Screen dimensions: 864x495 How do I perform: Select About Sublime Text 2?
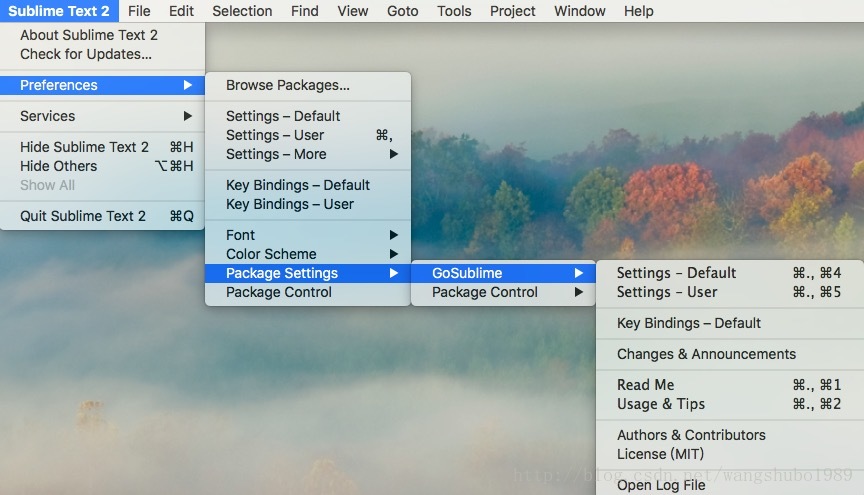102,35
